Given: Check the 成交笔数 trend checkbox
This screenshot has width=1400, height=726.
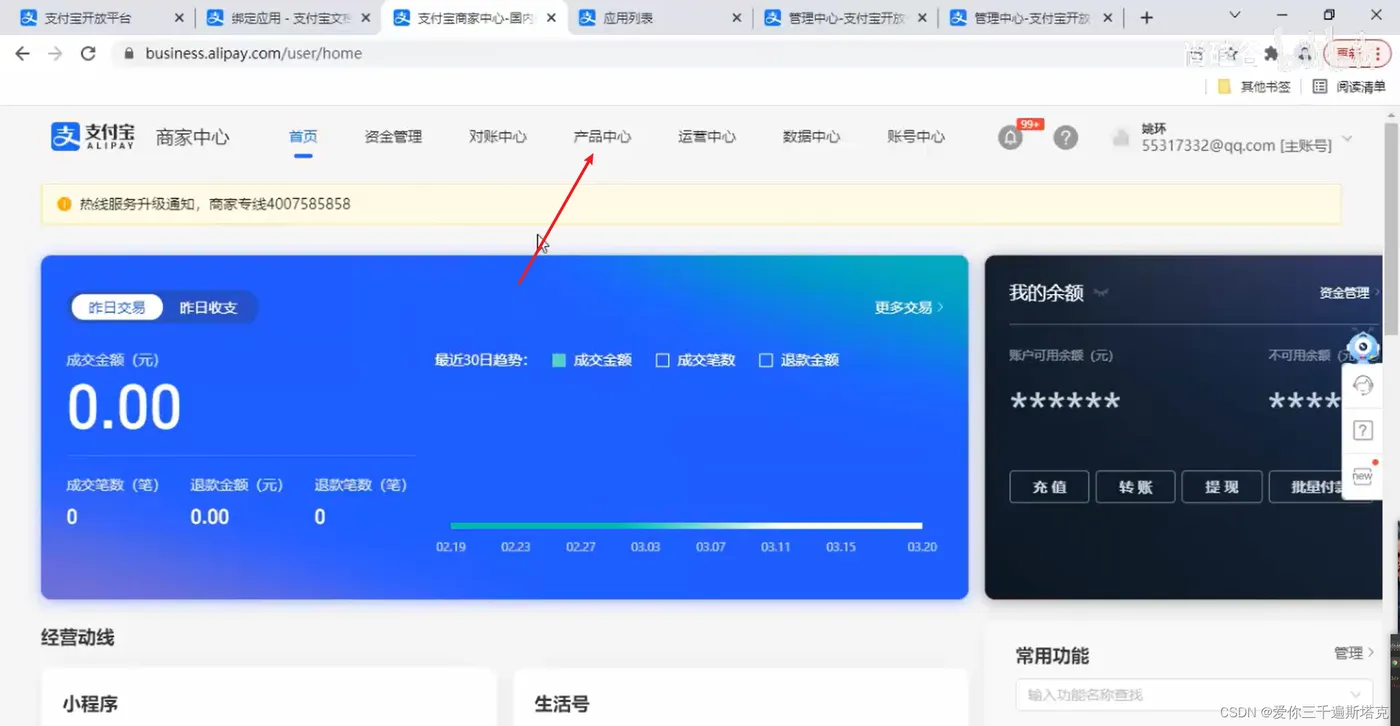Looking at the screenshot, I should pyautogui.click(x=662, y=360).
